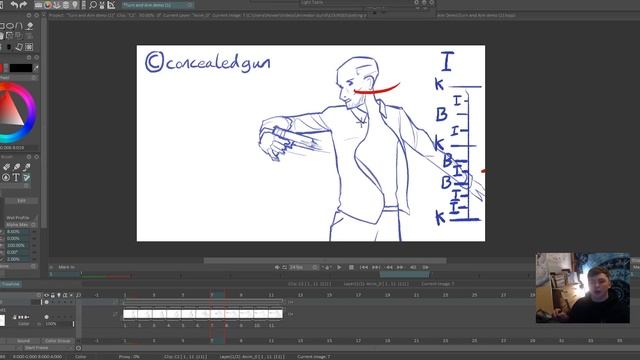Select the curve line shape tool
The image size is (640, 360).
tap(19, 26)
